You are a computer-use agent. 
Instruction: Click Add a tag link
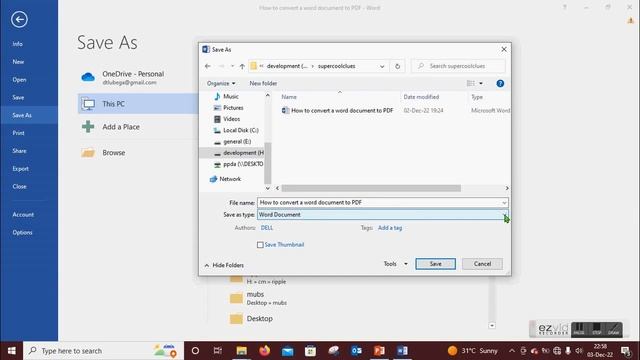tap(390, 228)
